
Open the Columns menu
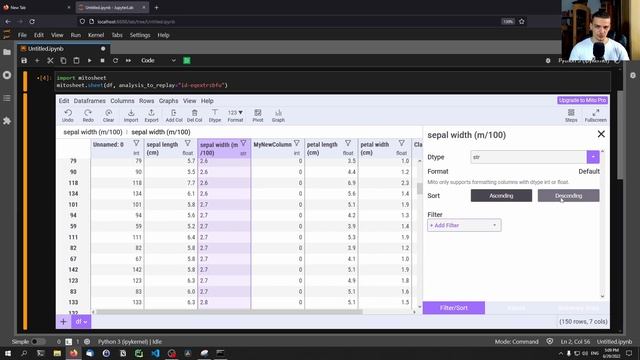[x=122, y=101]
